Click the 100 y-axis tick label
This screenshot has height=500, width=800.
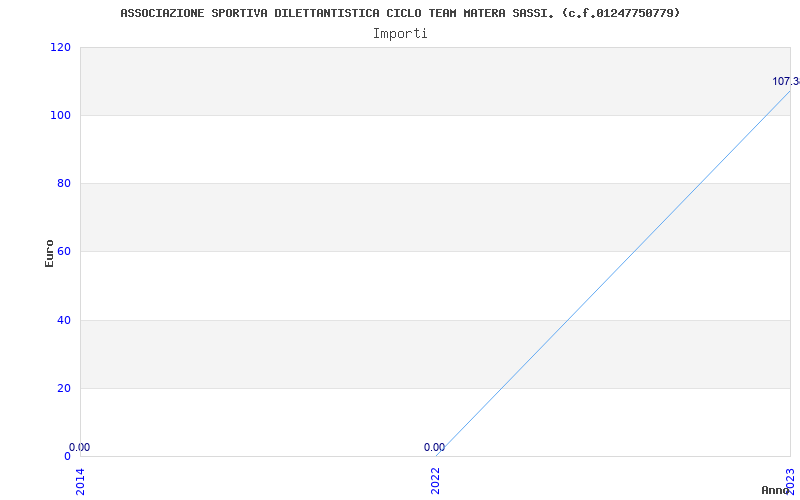pyautogui.click(x=60, y=115)
